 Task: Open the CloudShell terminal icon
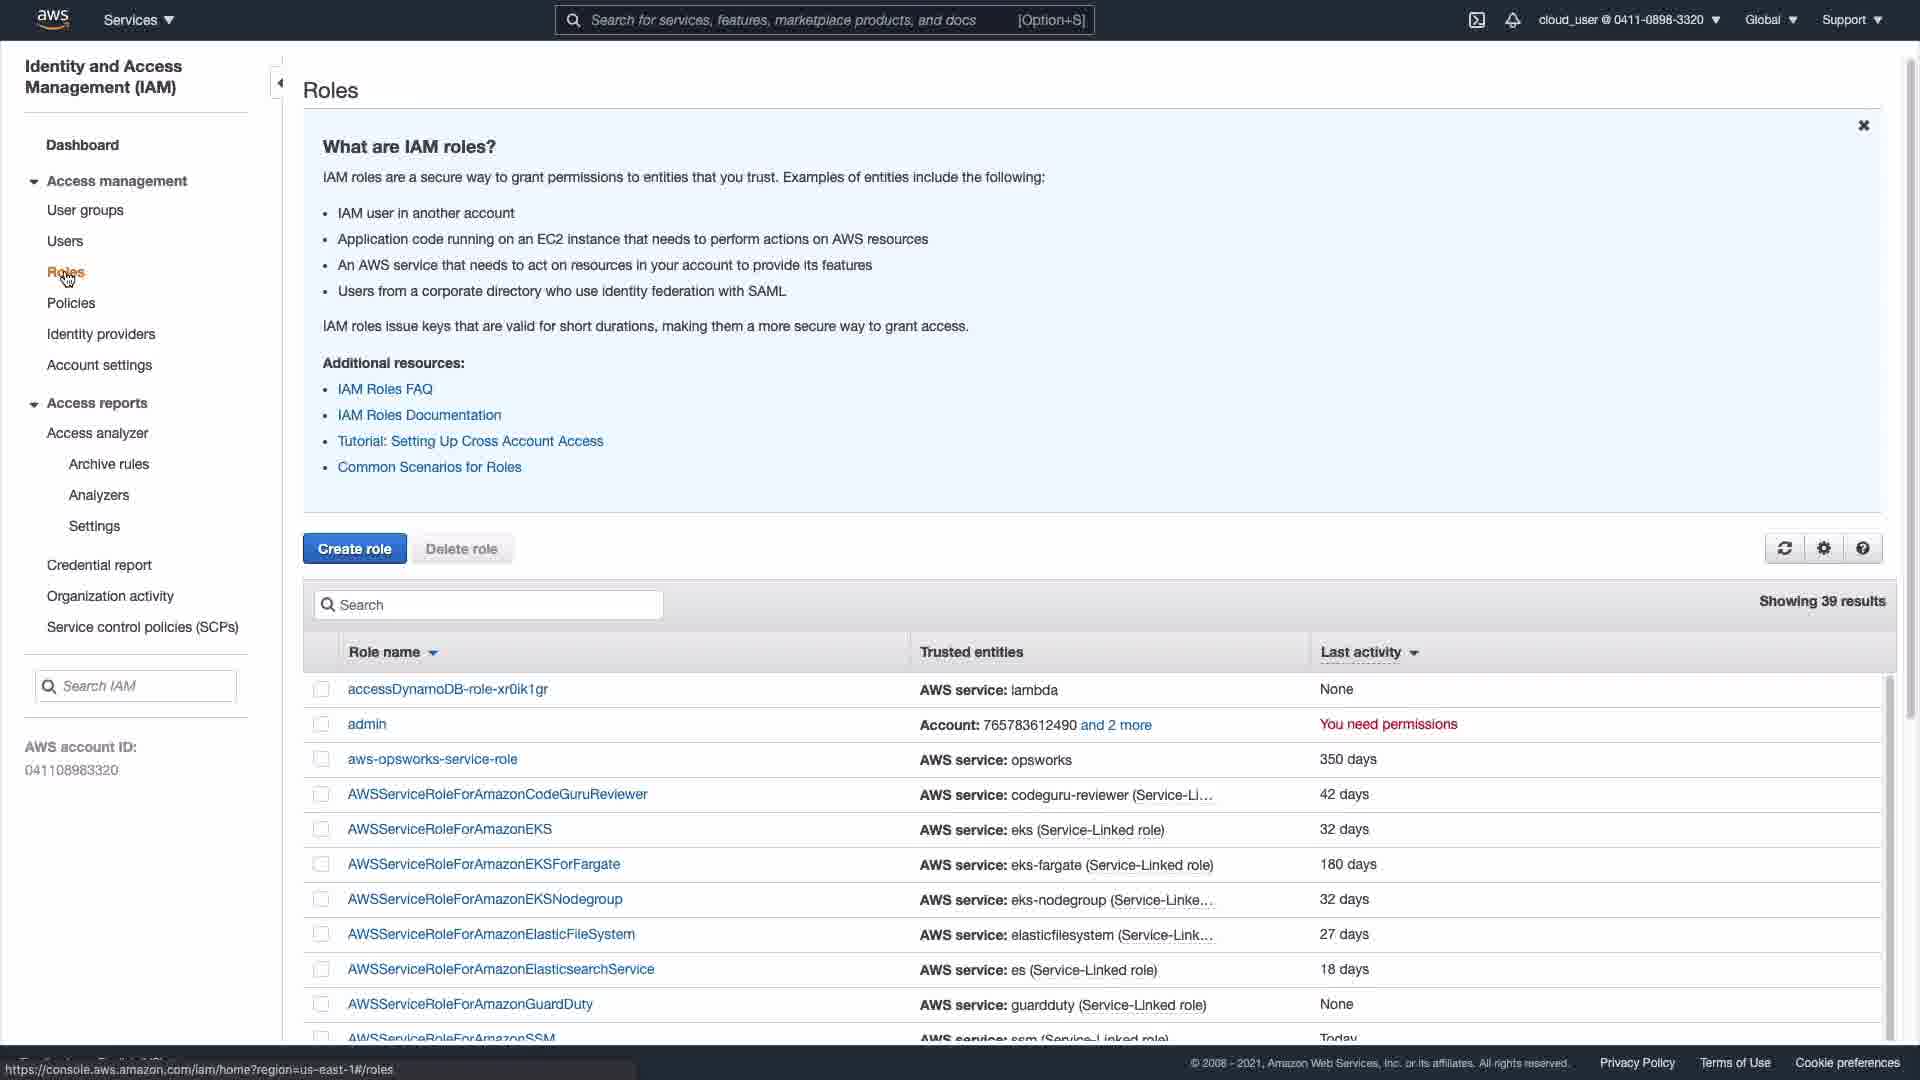(1476, 20)
